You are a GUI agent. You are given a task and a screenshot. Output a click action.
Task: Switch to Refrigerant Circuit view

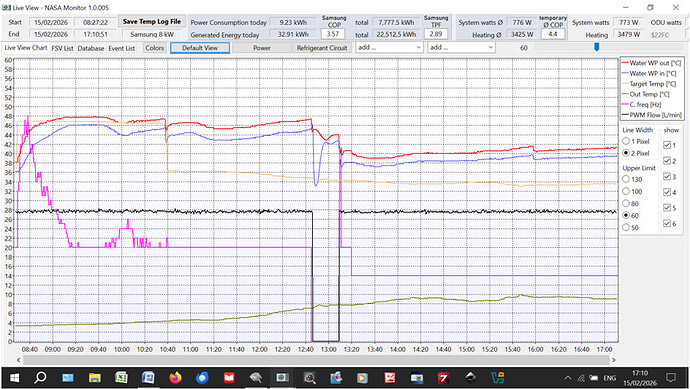322,48
